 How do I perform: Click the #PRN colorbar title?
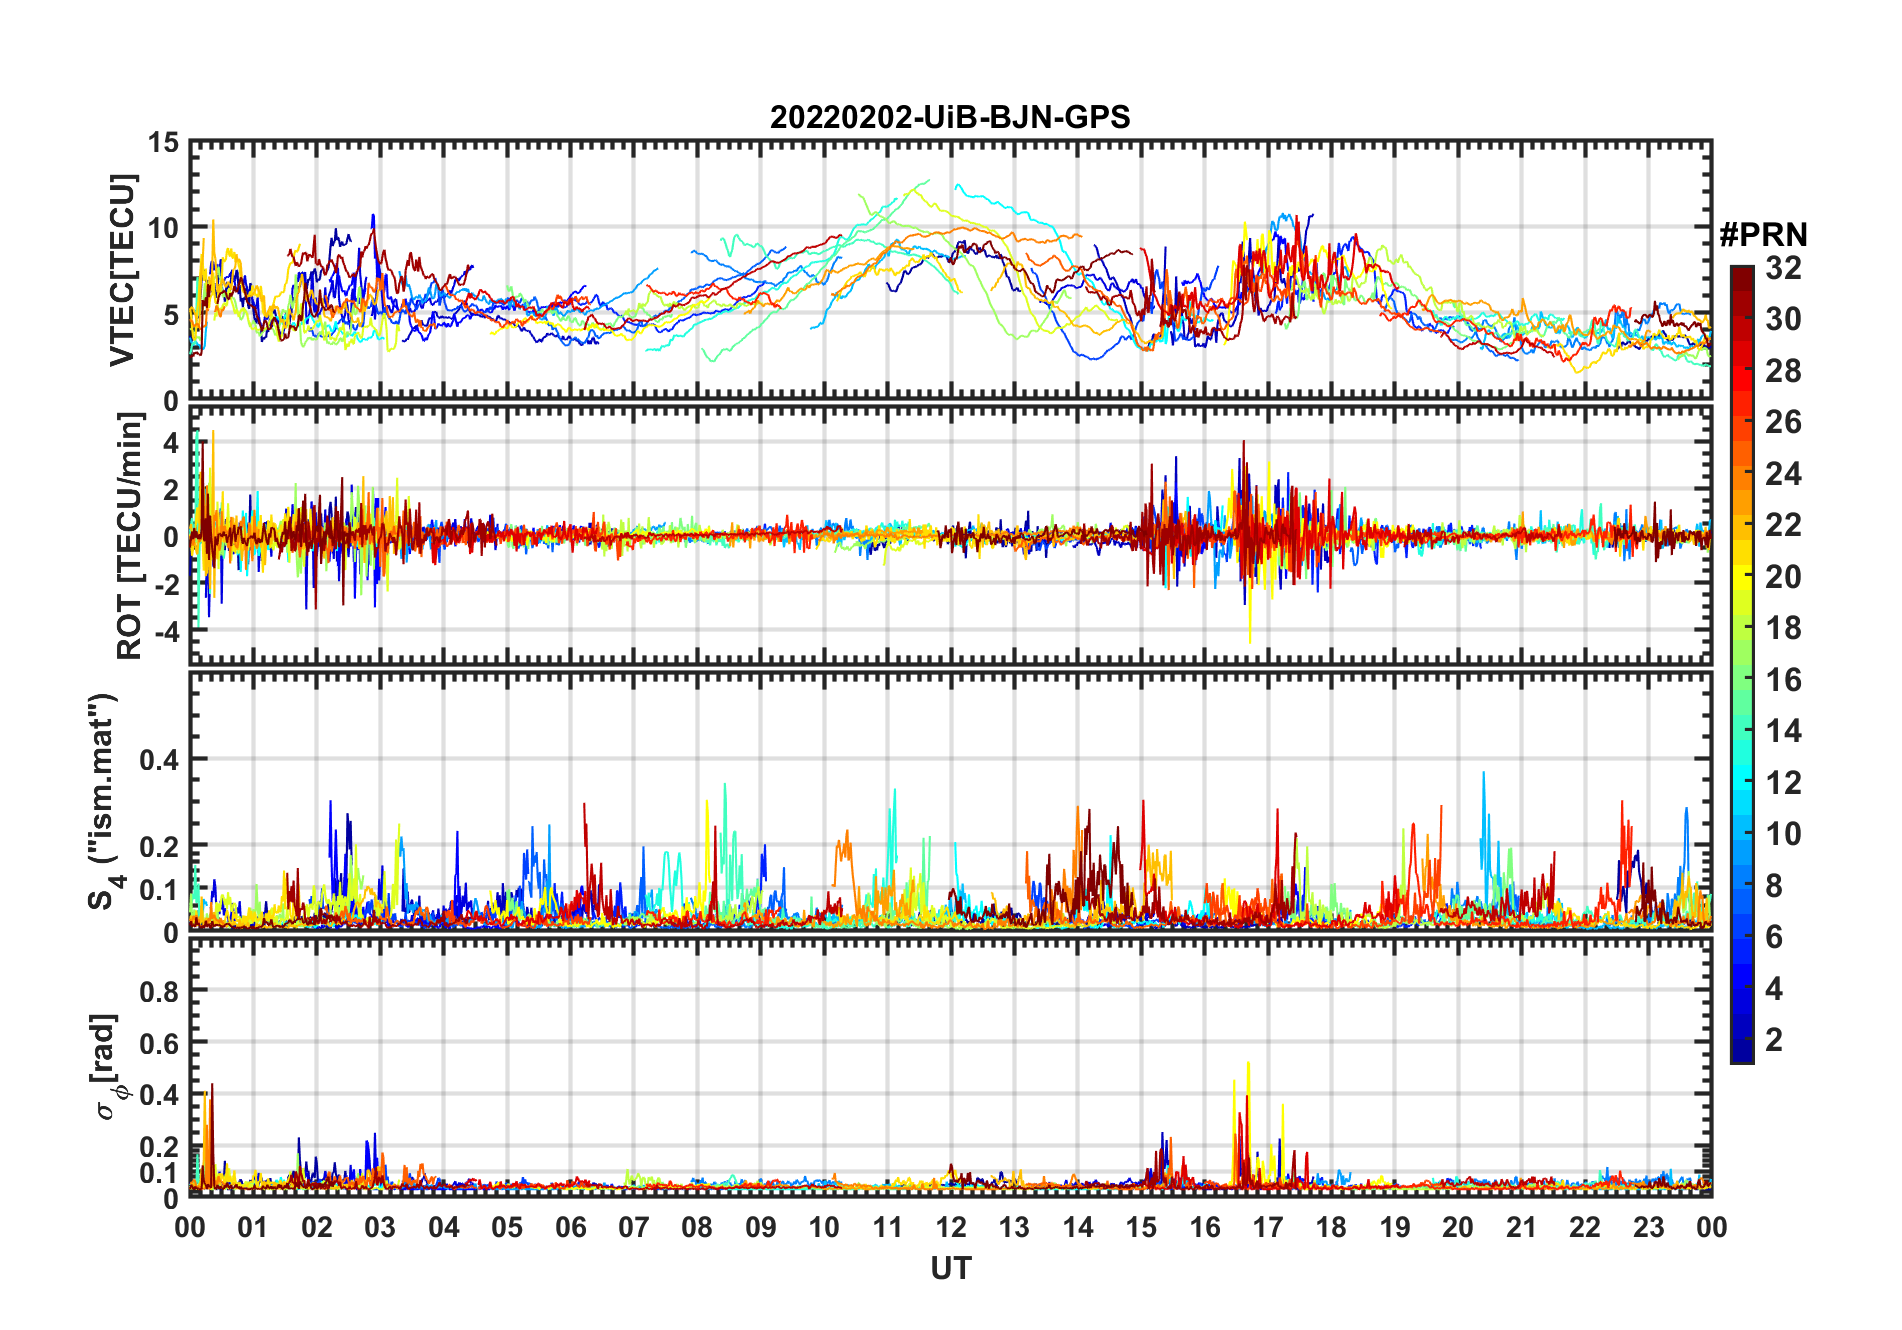tap(1764, 235)
